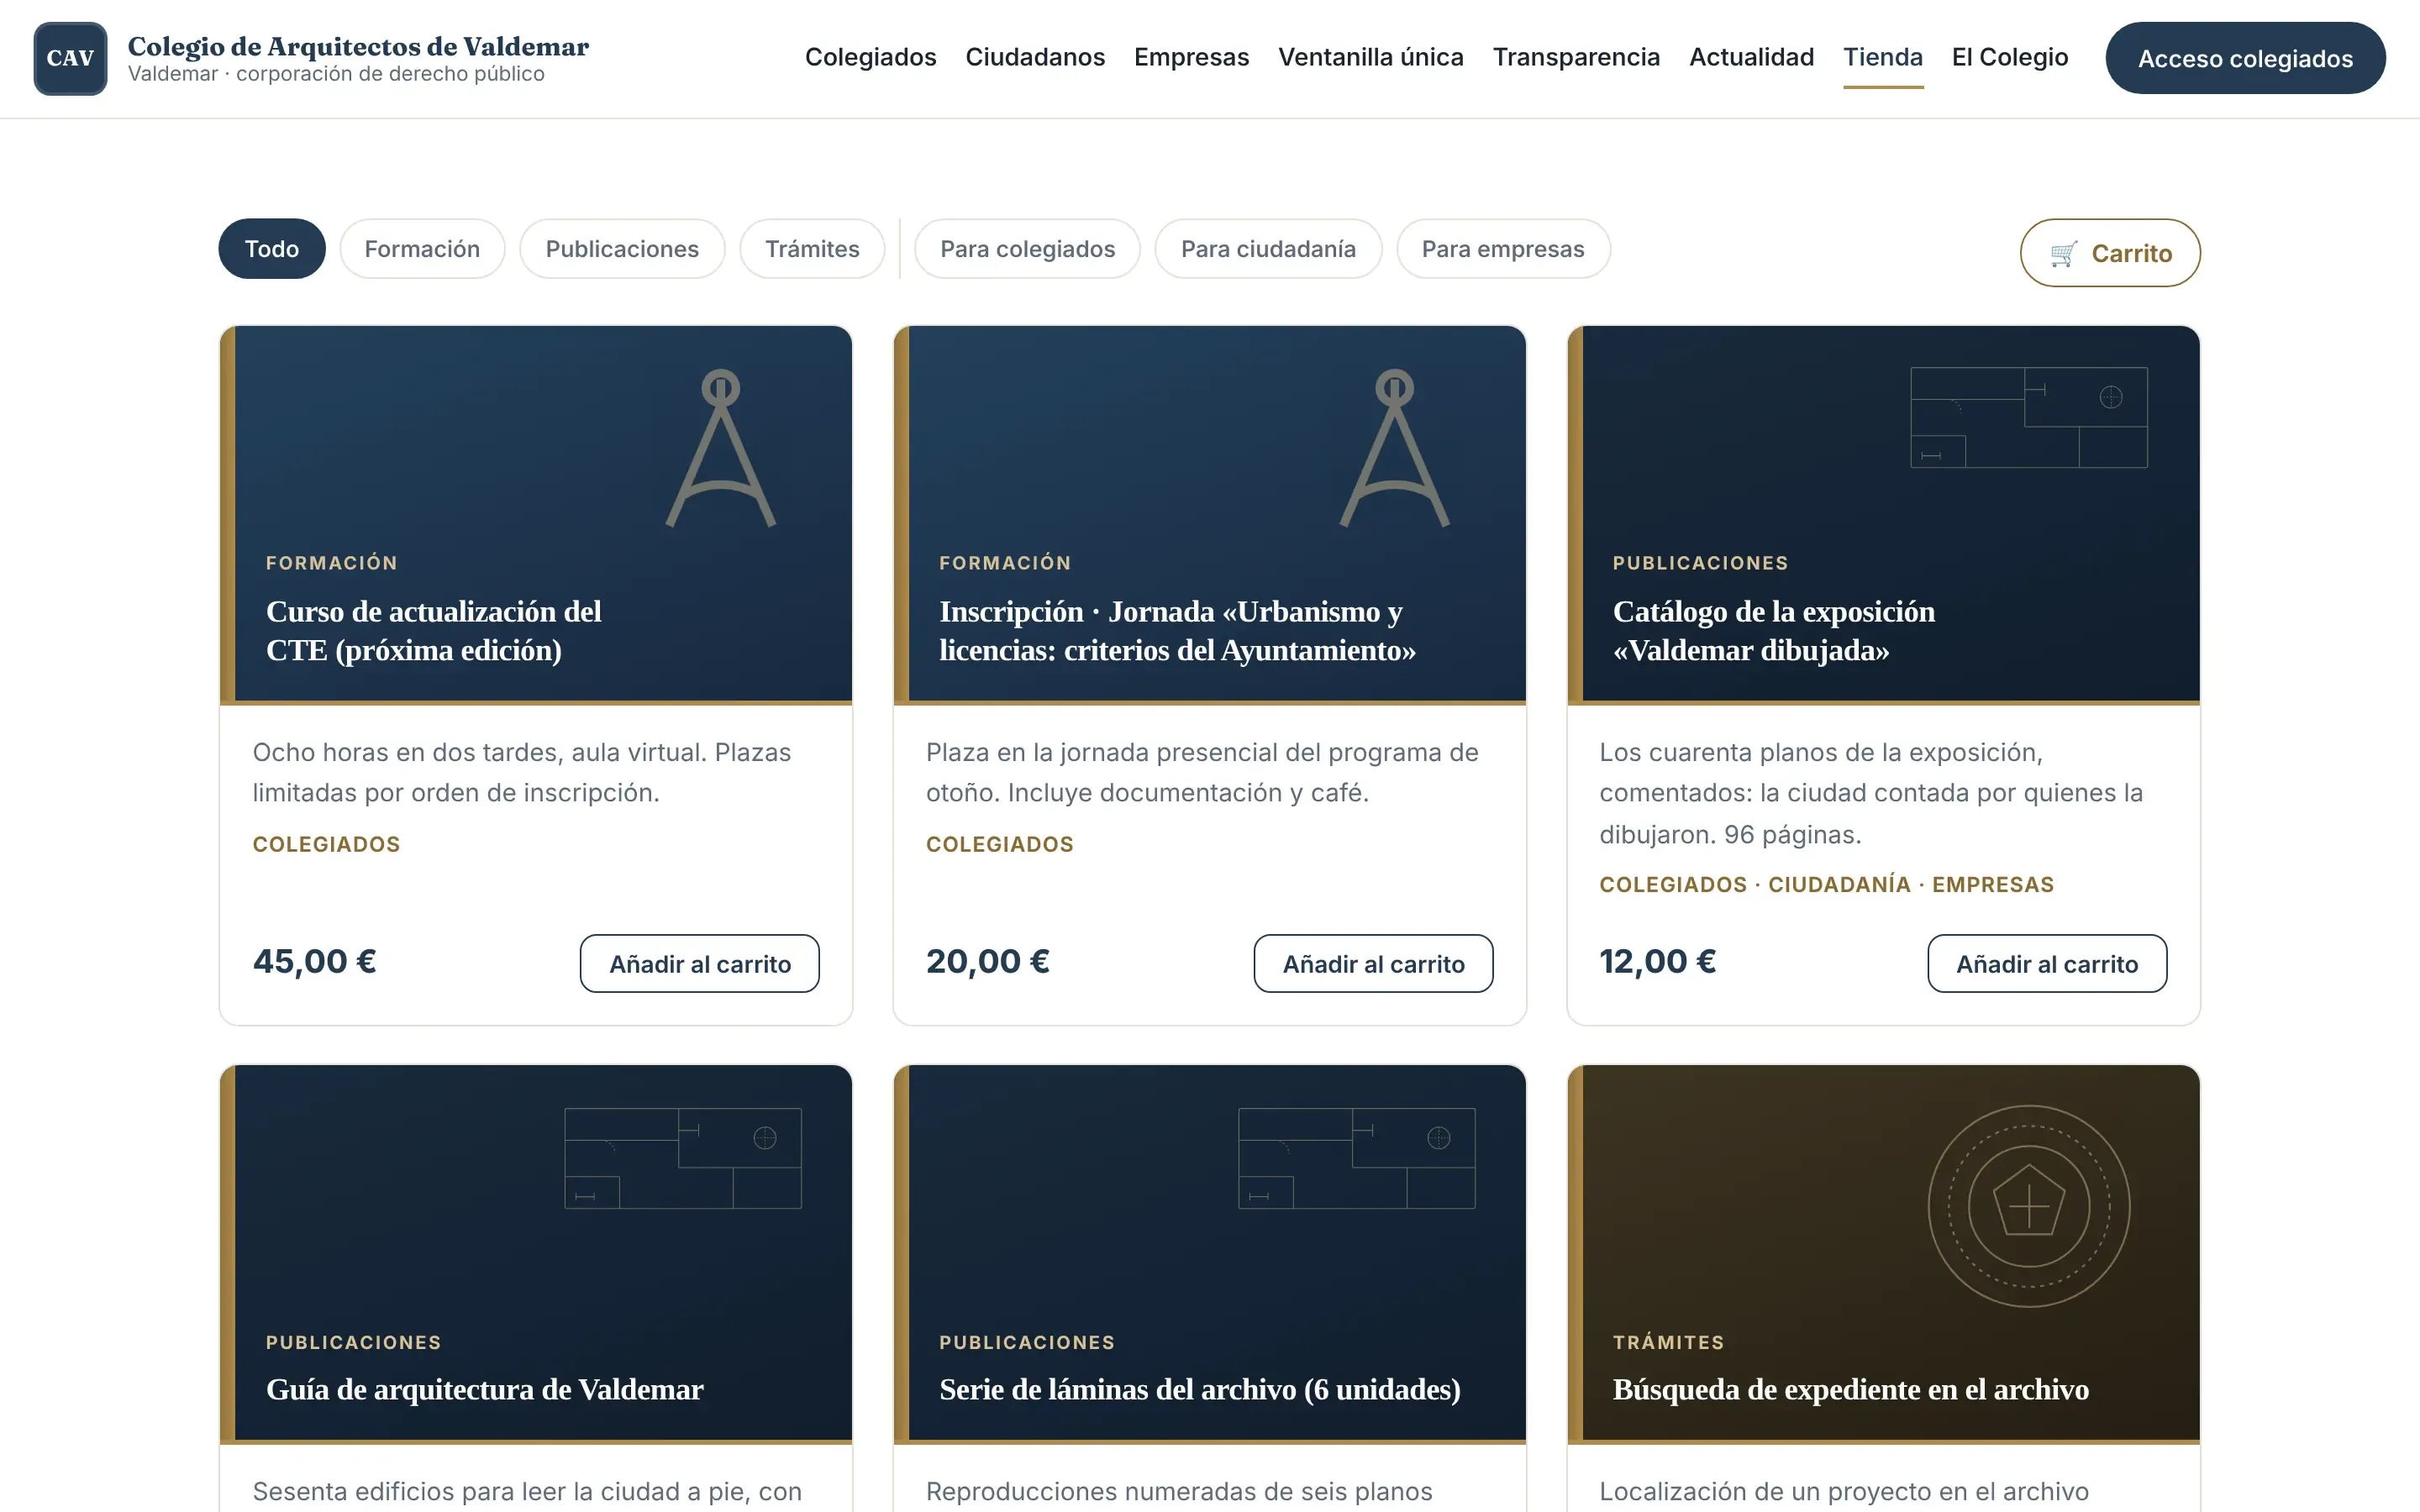Filter products by Formación

click(422, 249)
